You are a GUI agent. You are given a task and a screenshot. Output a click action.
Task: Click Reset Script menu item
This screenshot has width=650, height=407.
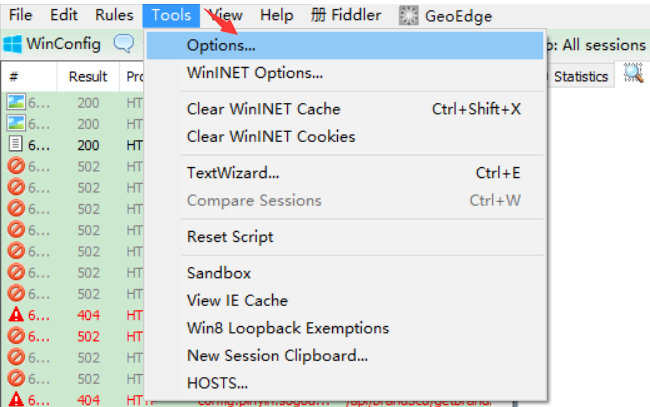(230, 237)
